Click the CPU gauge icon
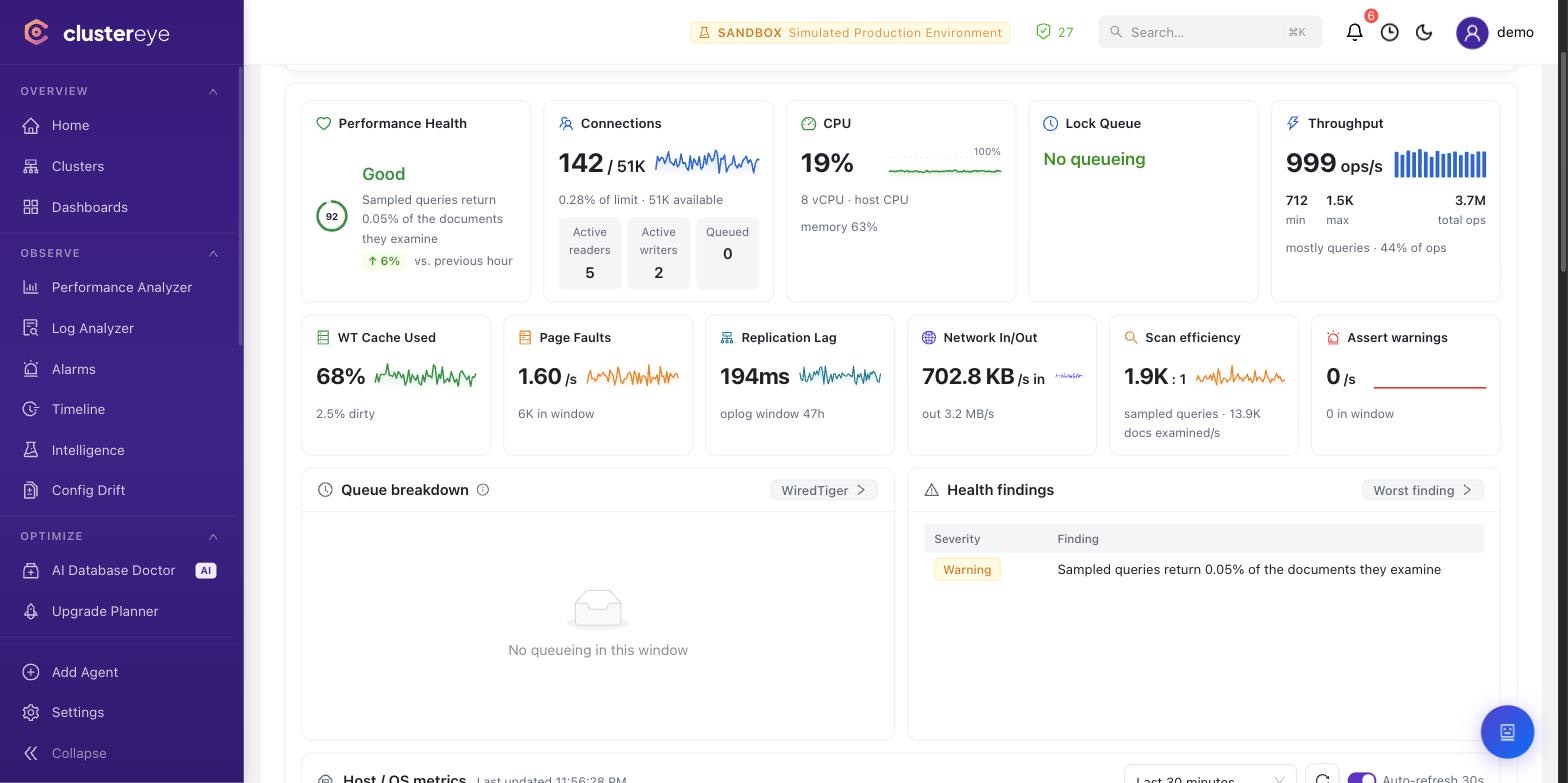 (808, 124)
